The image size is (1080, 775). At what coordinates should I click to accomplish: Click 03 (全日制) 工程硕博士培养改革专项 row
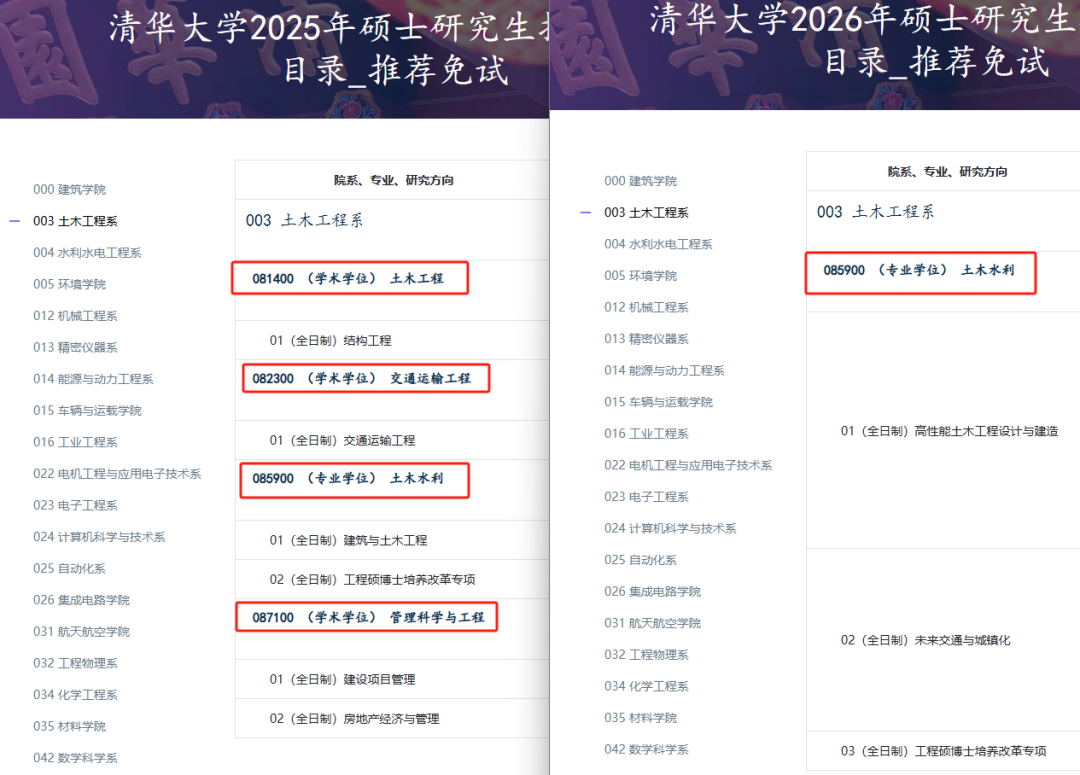pyautogui.click(x=943, y=751)
